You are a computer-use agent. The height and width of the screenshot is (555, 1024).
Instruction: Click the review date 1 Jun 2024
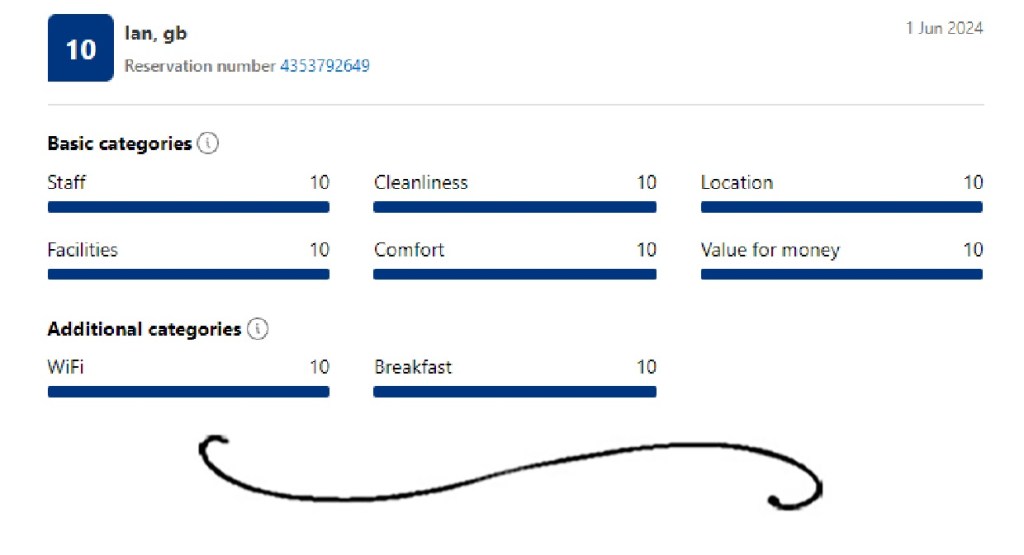pos(944,28)
